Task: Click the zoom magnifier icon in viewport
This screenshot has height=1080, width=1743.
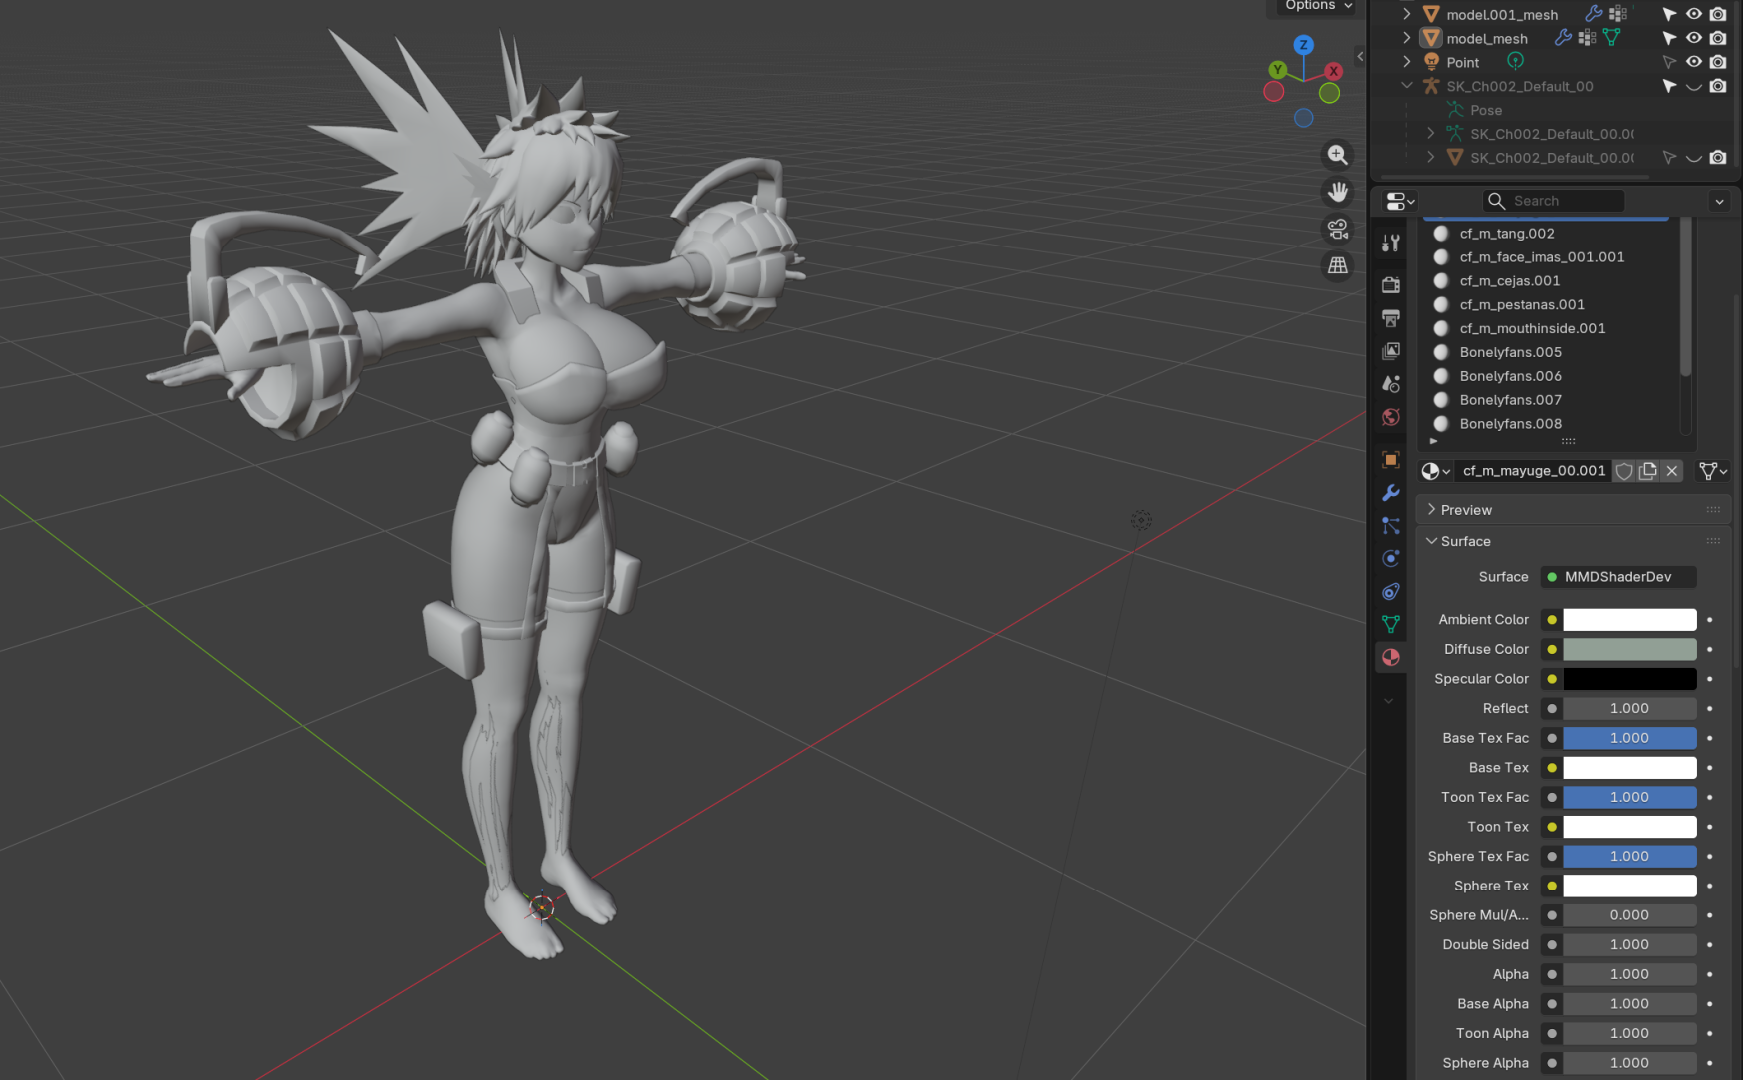Action: pos(1337,155)
